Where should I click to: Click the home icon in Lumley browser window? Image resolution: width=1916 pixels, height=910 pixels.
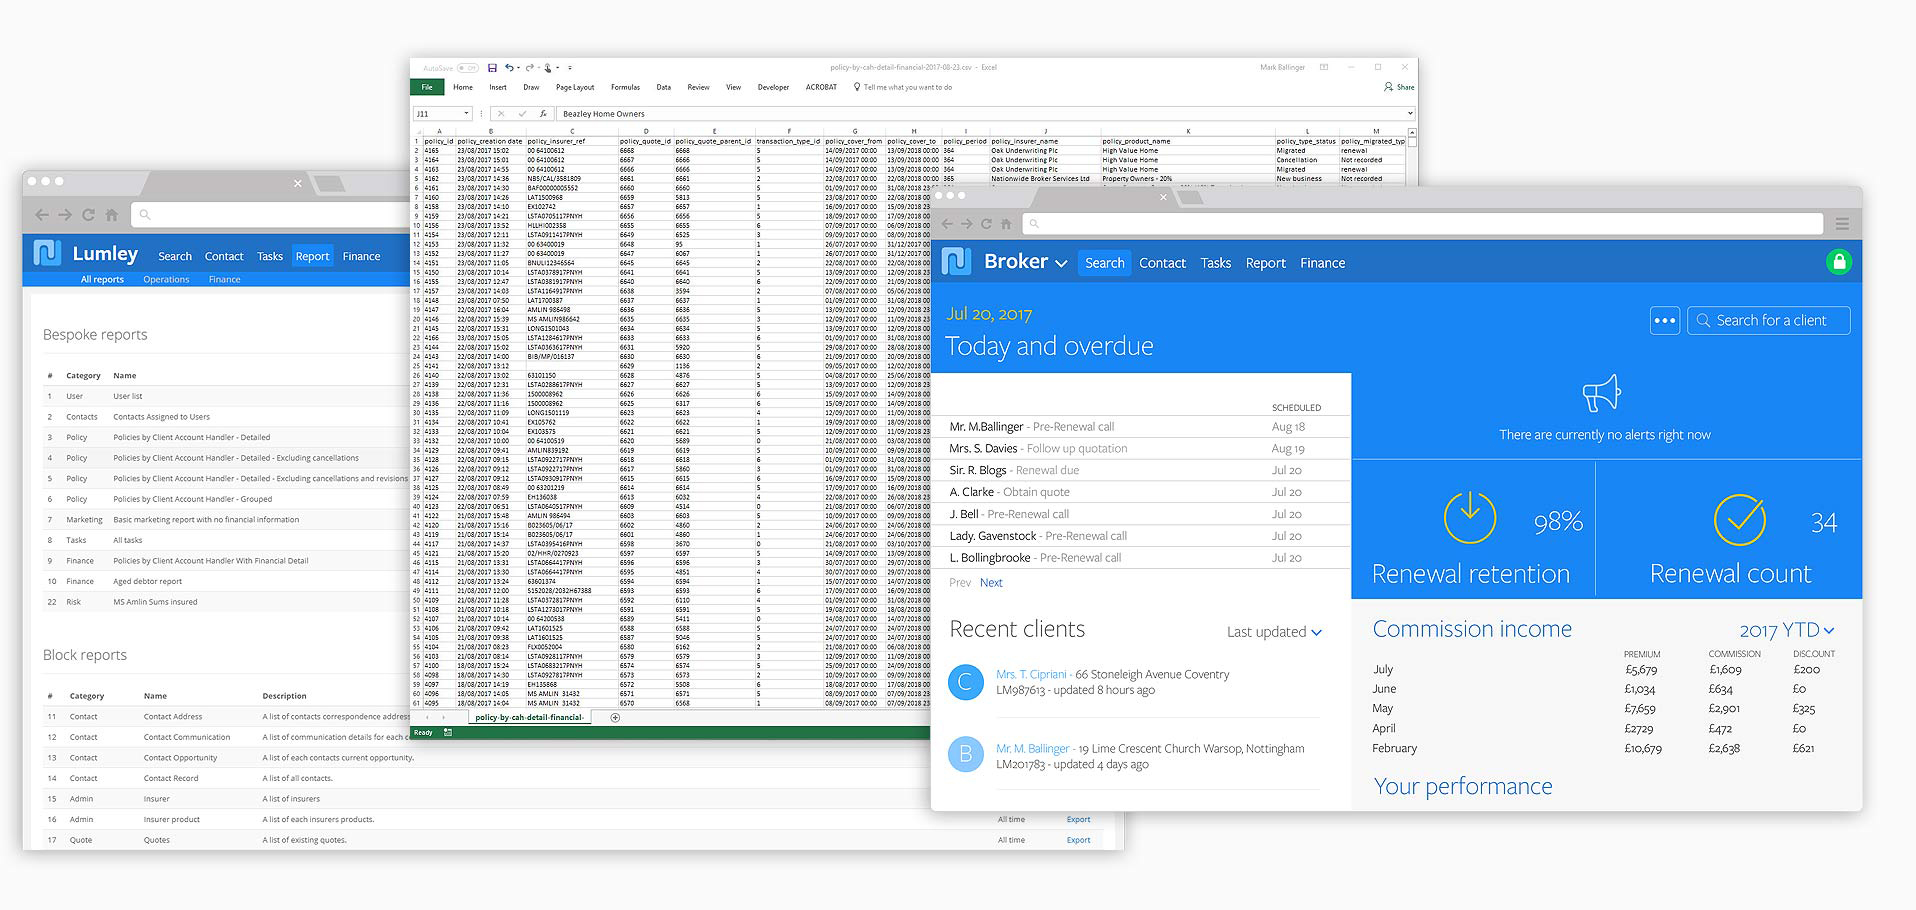(x=111, y=215)
